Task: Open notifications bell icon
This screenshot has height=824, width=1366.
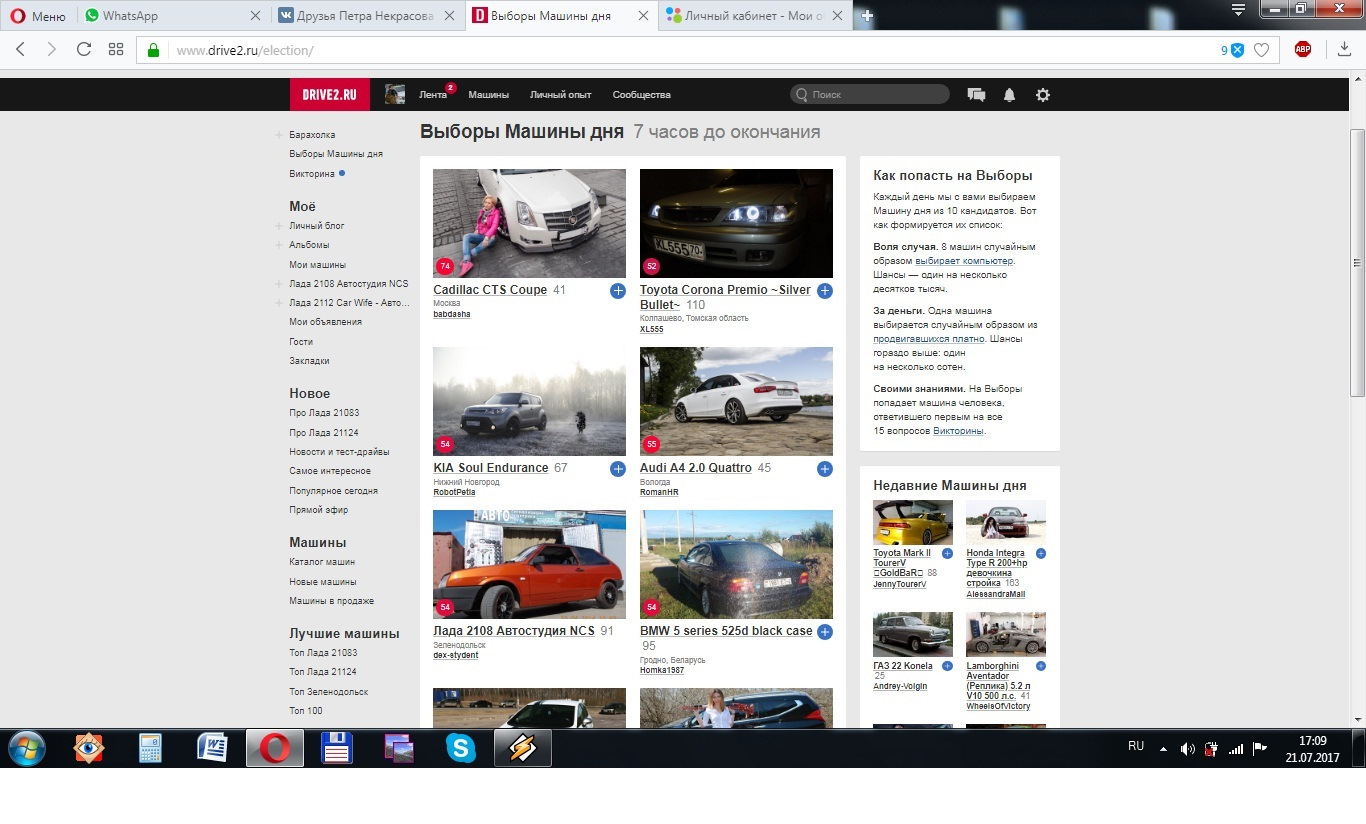Action: pyautogui.click(x=1009, y=95)
